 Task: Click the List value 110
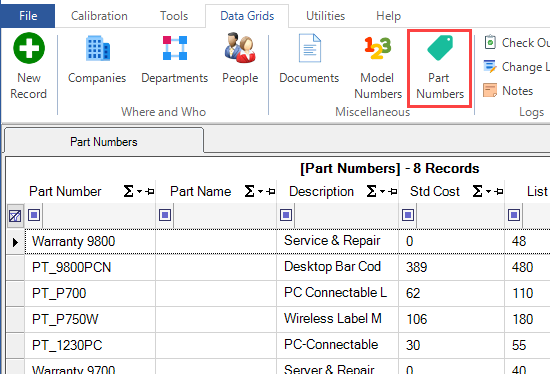point(522,293)
